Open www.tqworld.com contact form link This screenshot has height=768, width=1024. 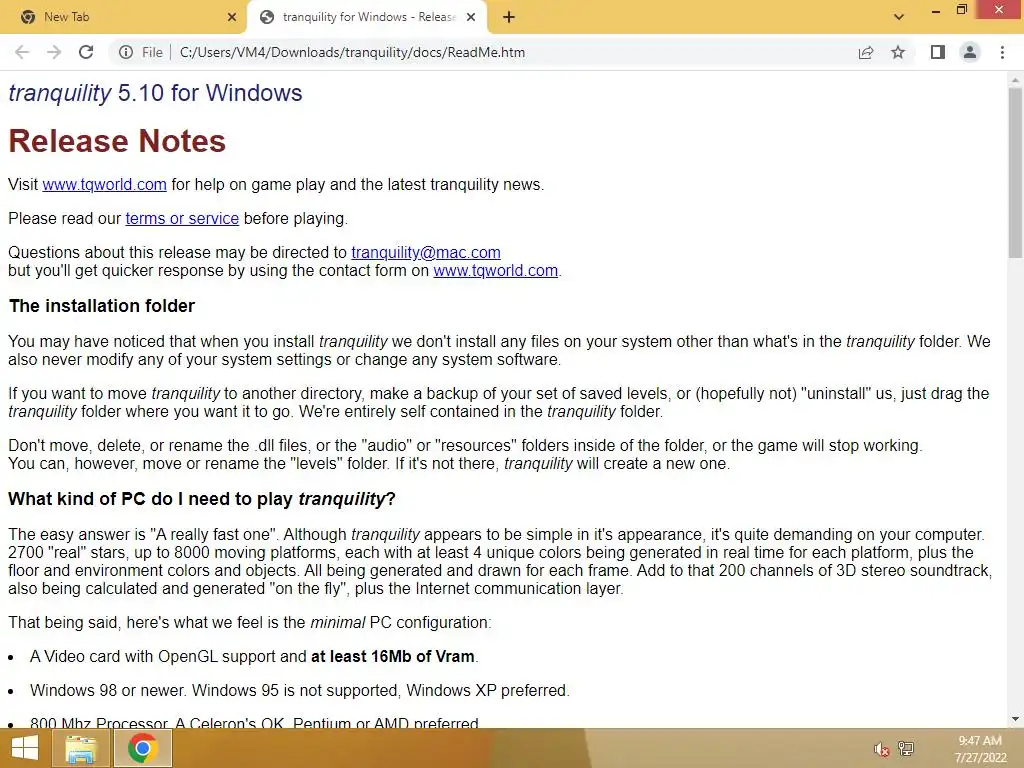coord(496,270)
